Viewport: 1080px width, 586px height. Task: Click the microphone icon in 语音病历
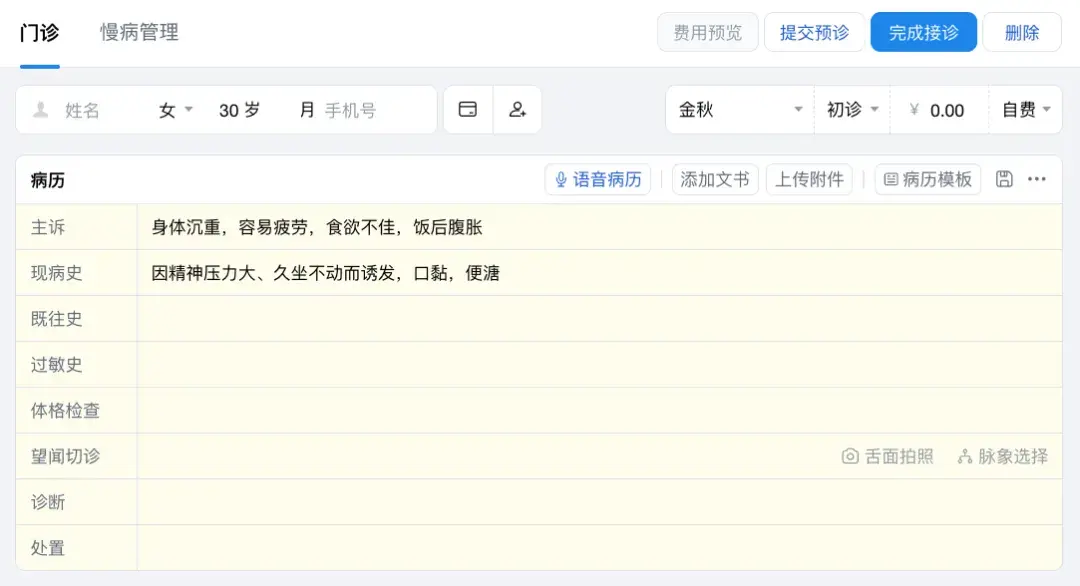[x=561, y=180]
